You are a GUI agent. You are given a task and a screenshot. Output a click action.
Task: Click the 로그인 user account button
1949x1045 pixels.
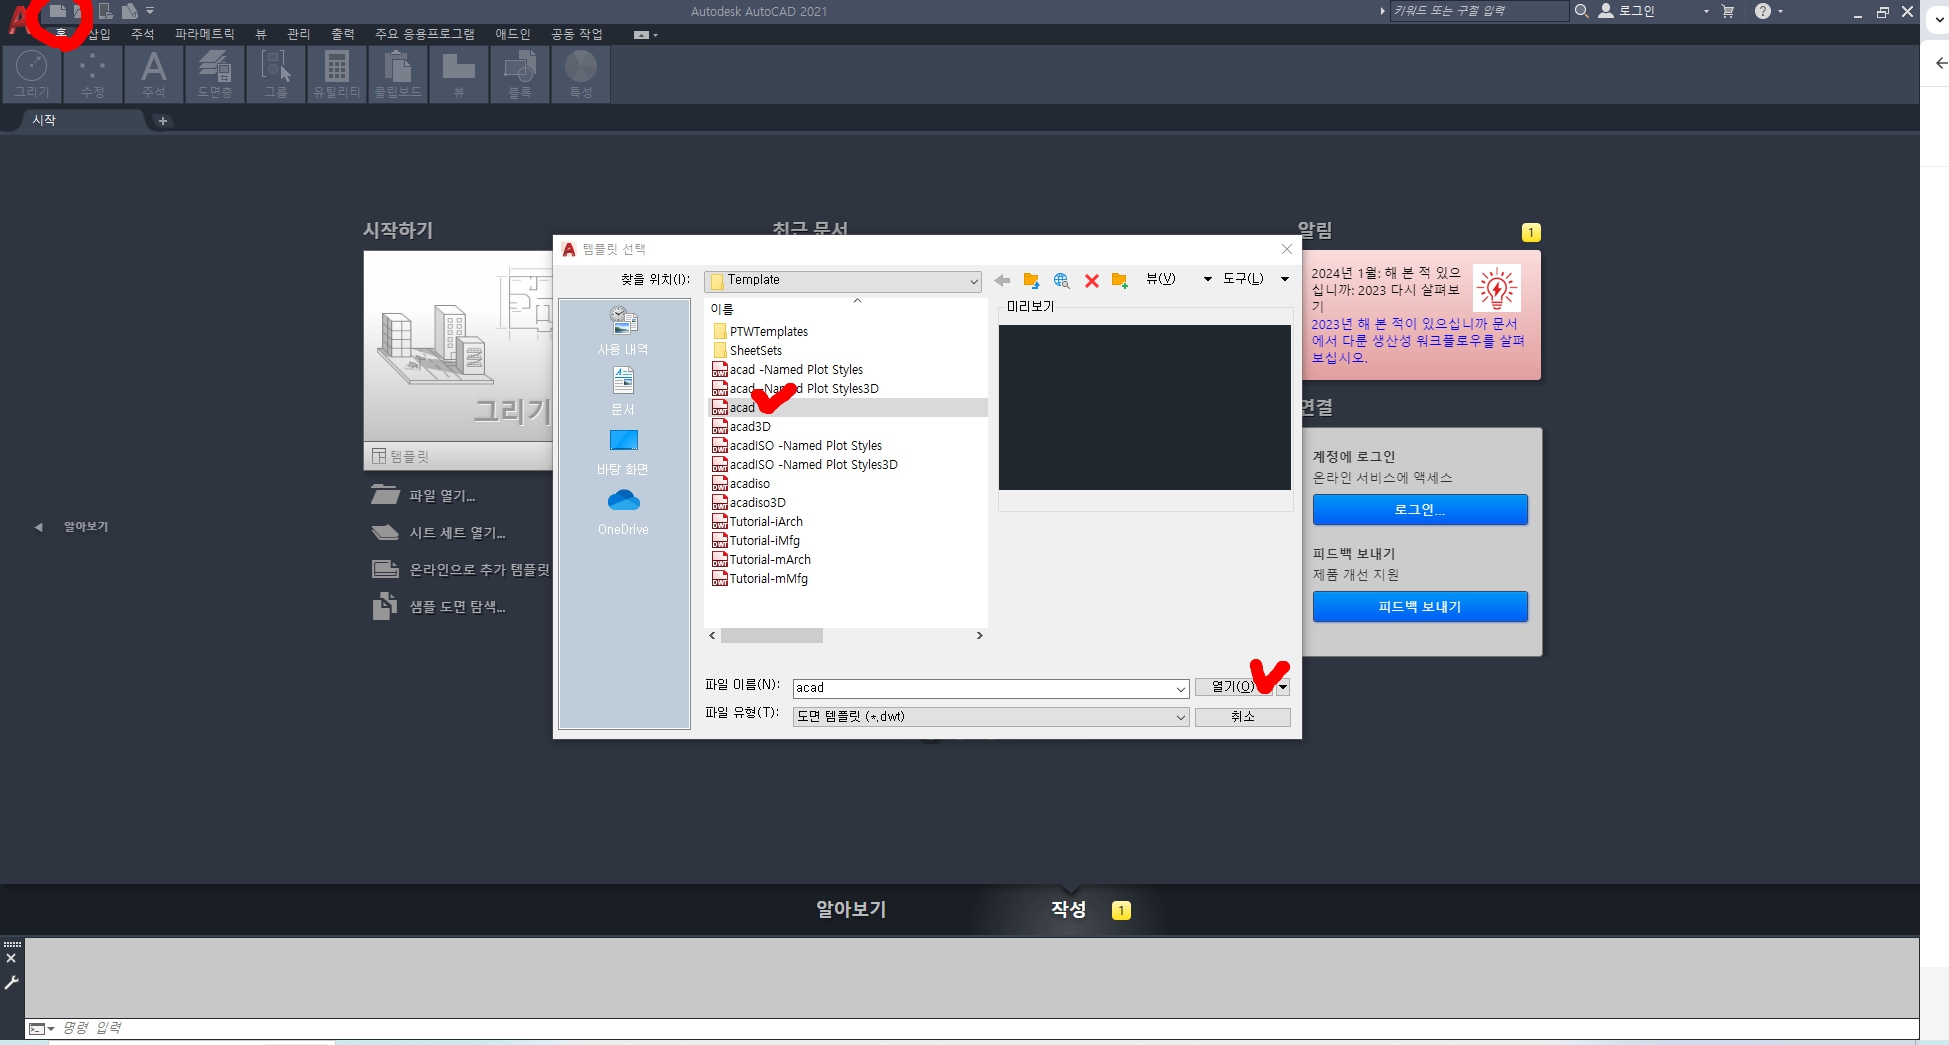click(x=1627, y=11)
